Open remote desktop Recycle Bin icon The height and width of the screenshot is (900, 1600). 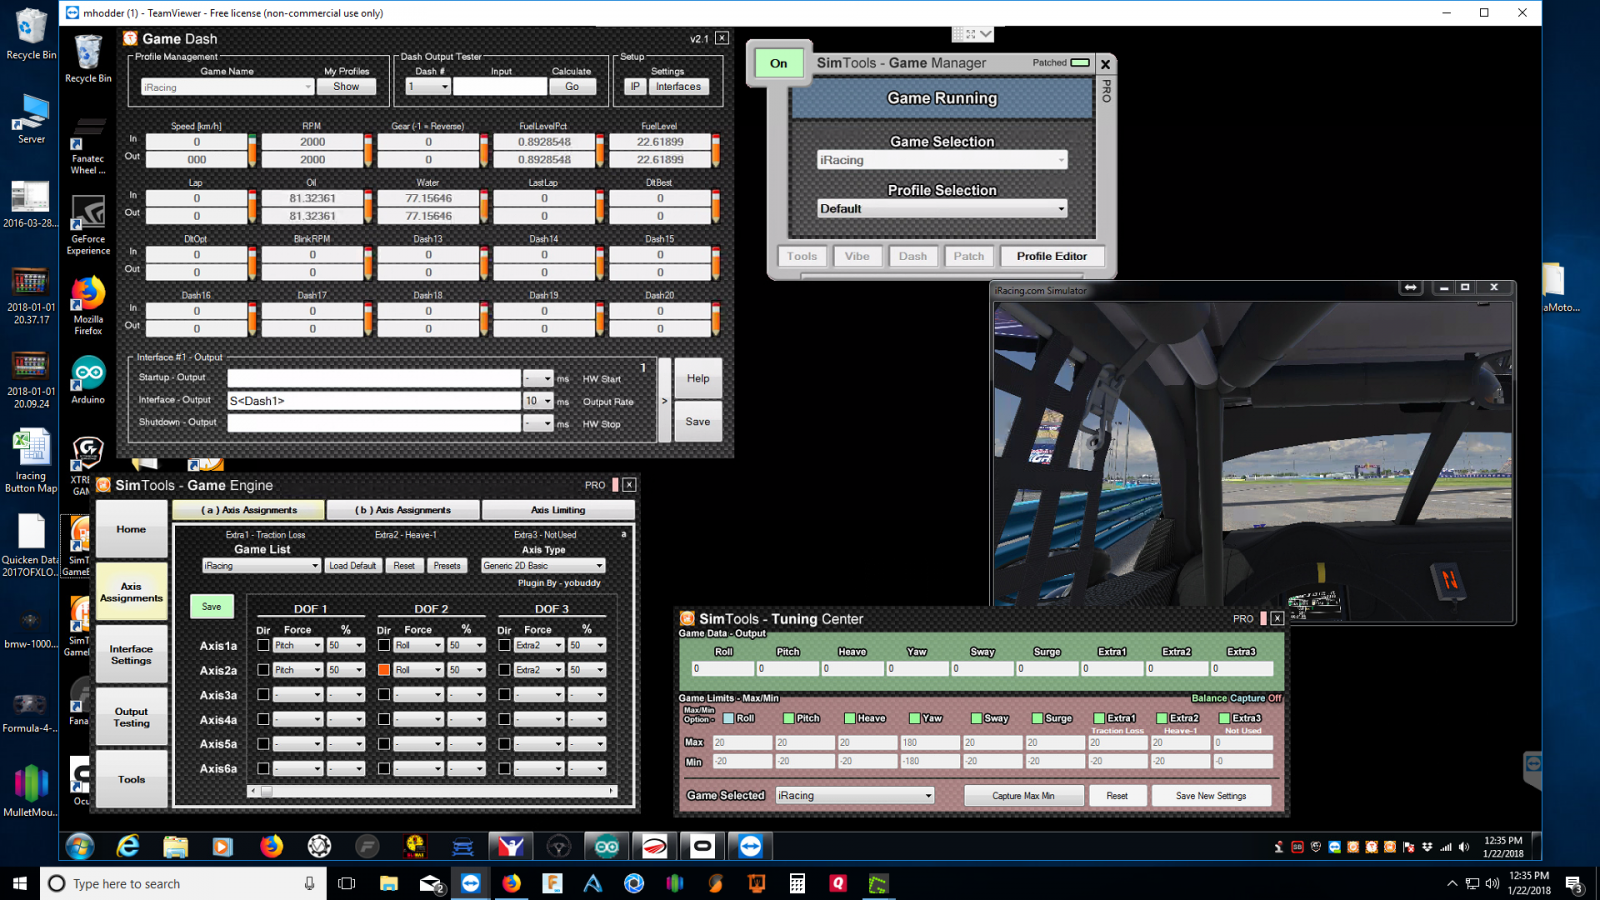[x=88, y=58]
